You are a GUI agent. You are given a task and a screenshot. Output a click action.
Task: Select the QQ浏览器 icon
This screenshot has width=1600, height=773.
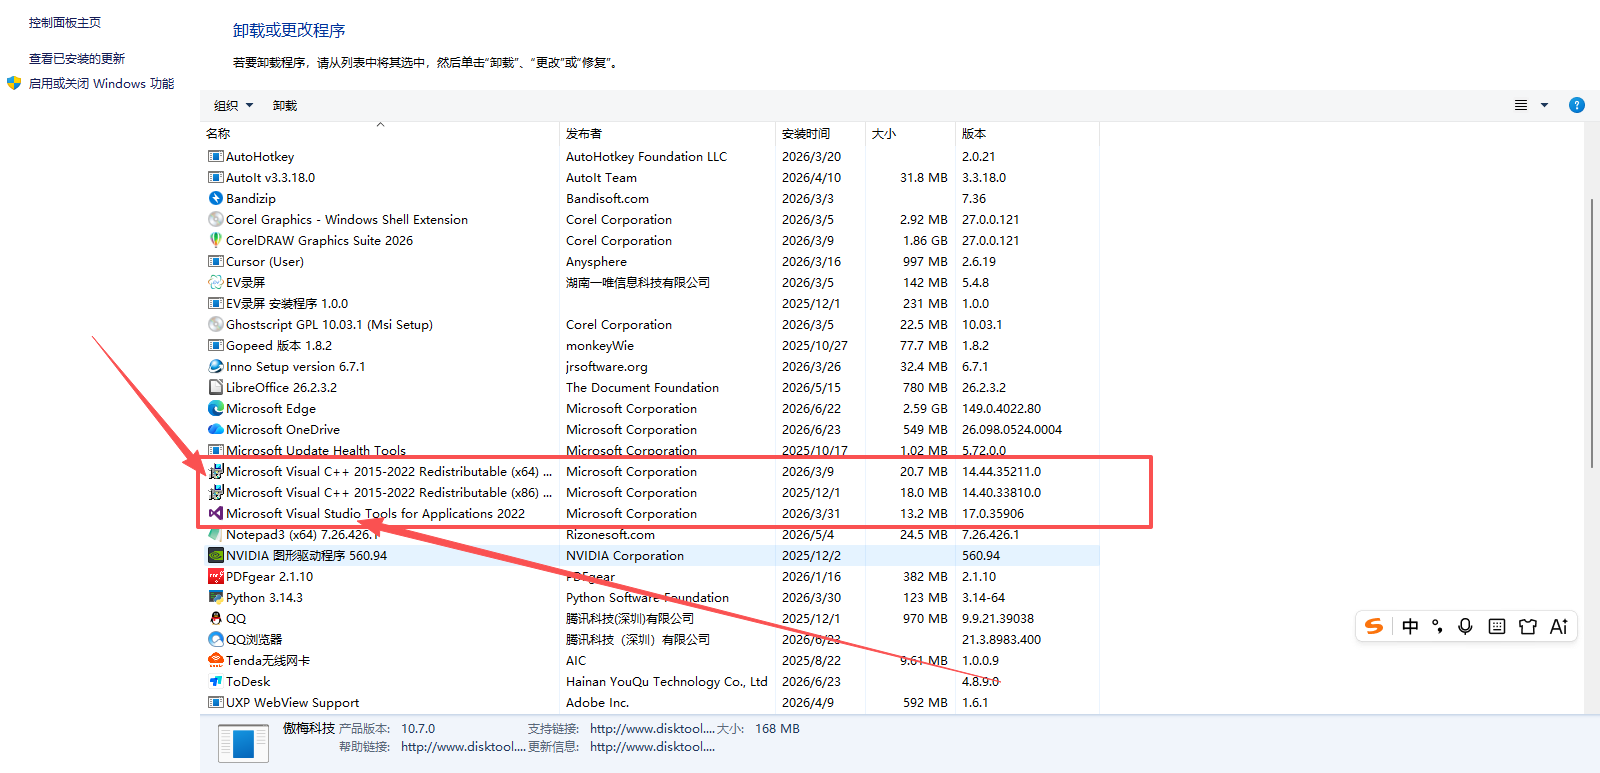coord(215,639)
